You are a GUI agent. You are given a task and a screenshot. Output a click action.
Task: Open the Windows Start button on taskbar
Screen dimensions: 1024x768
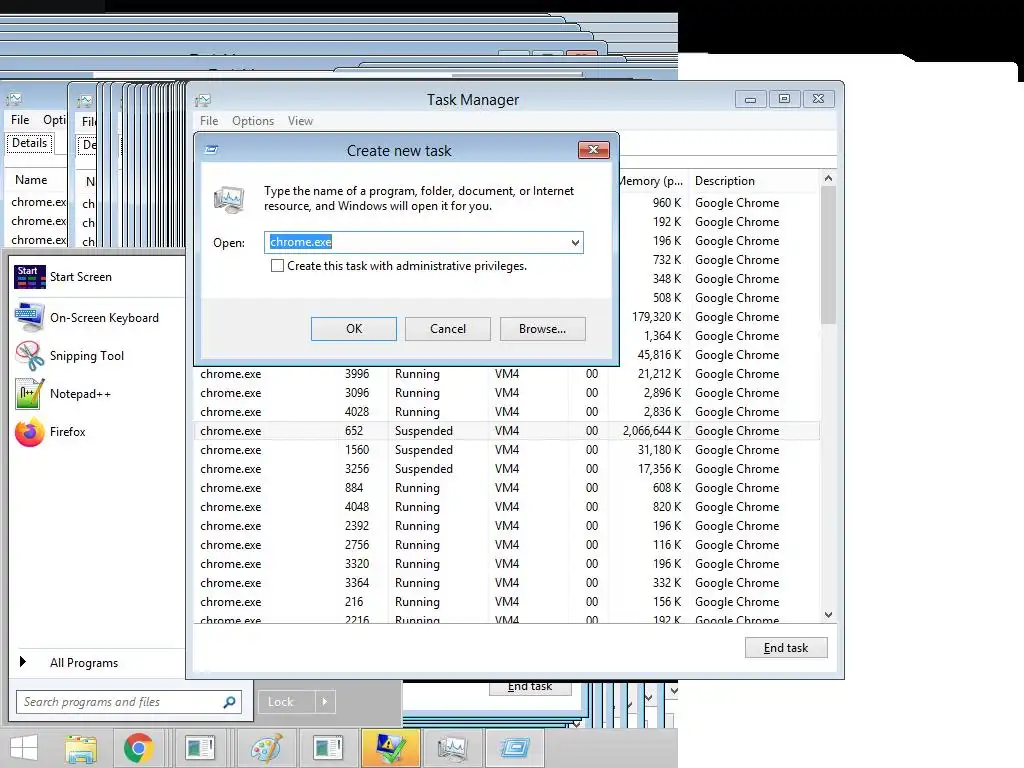(24, 748)
